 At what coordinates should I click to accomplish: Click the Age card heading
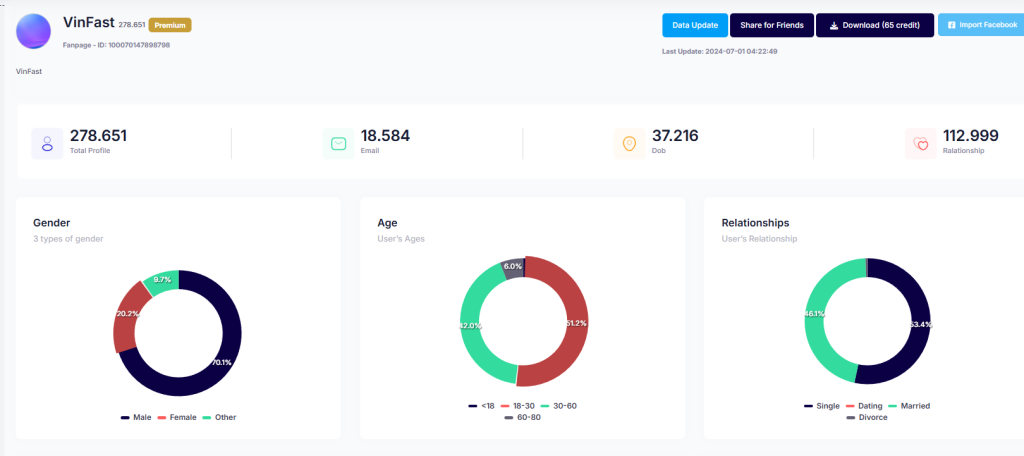[387, 223]
